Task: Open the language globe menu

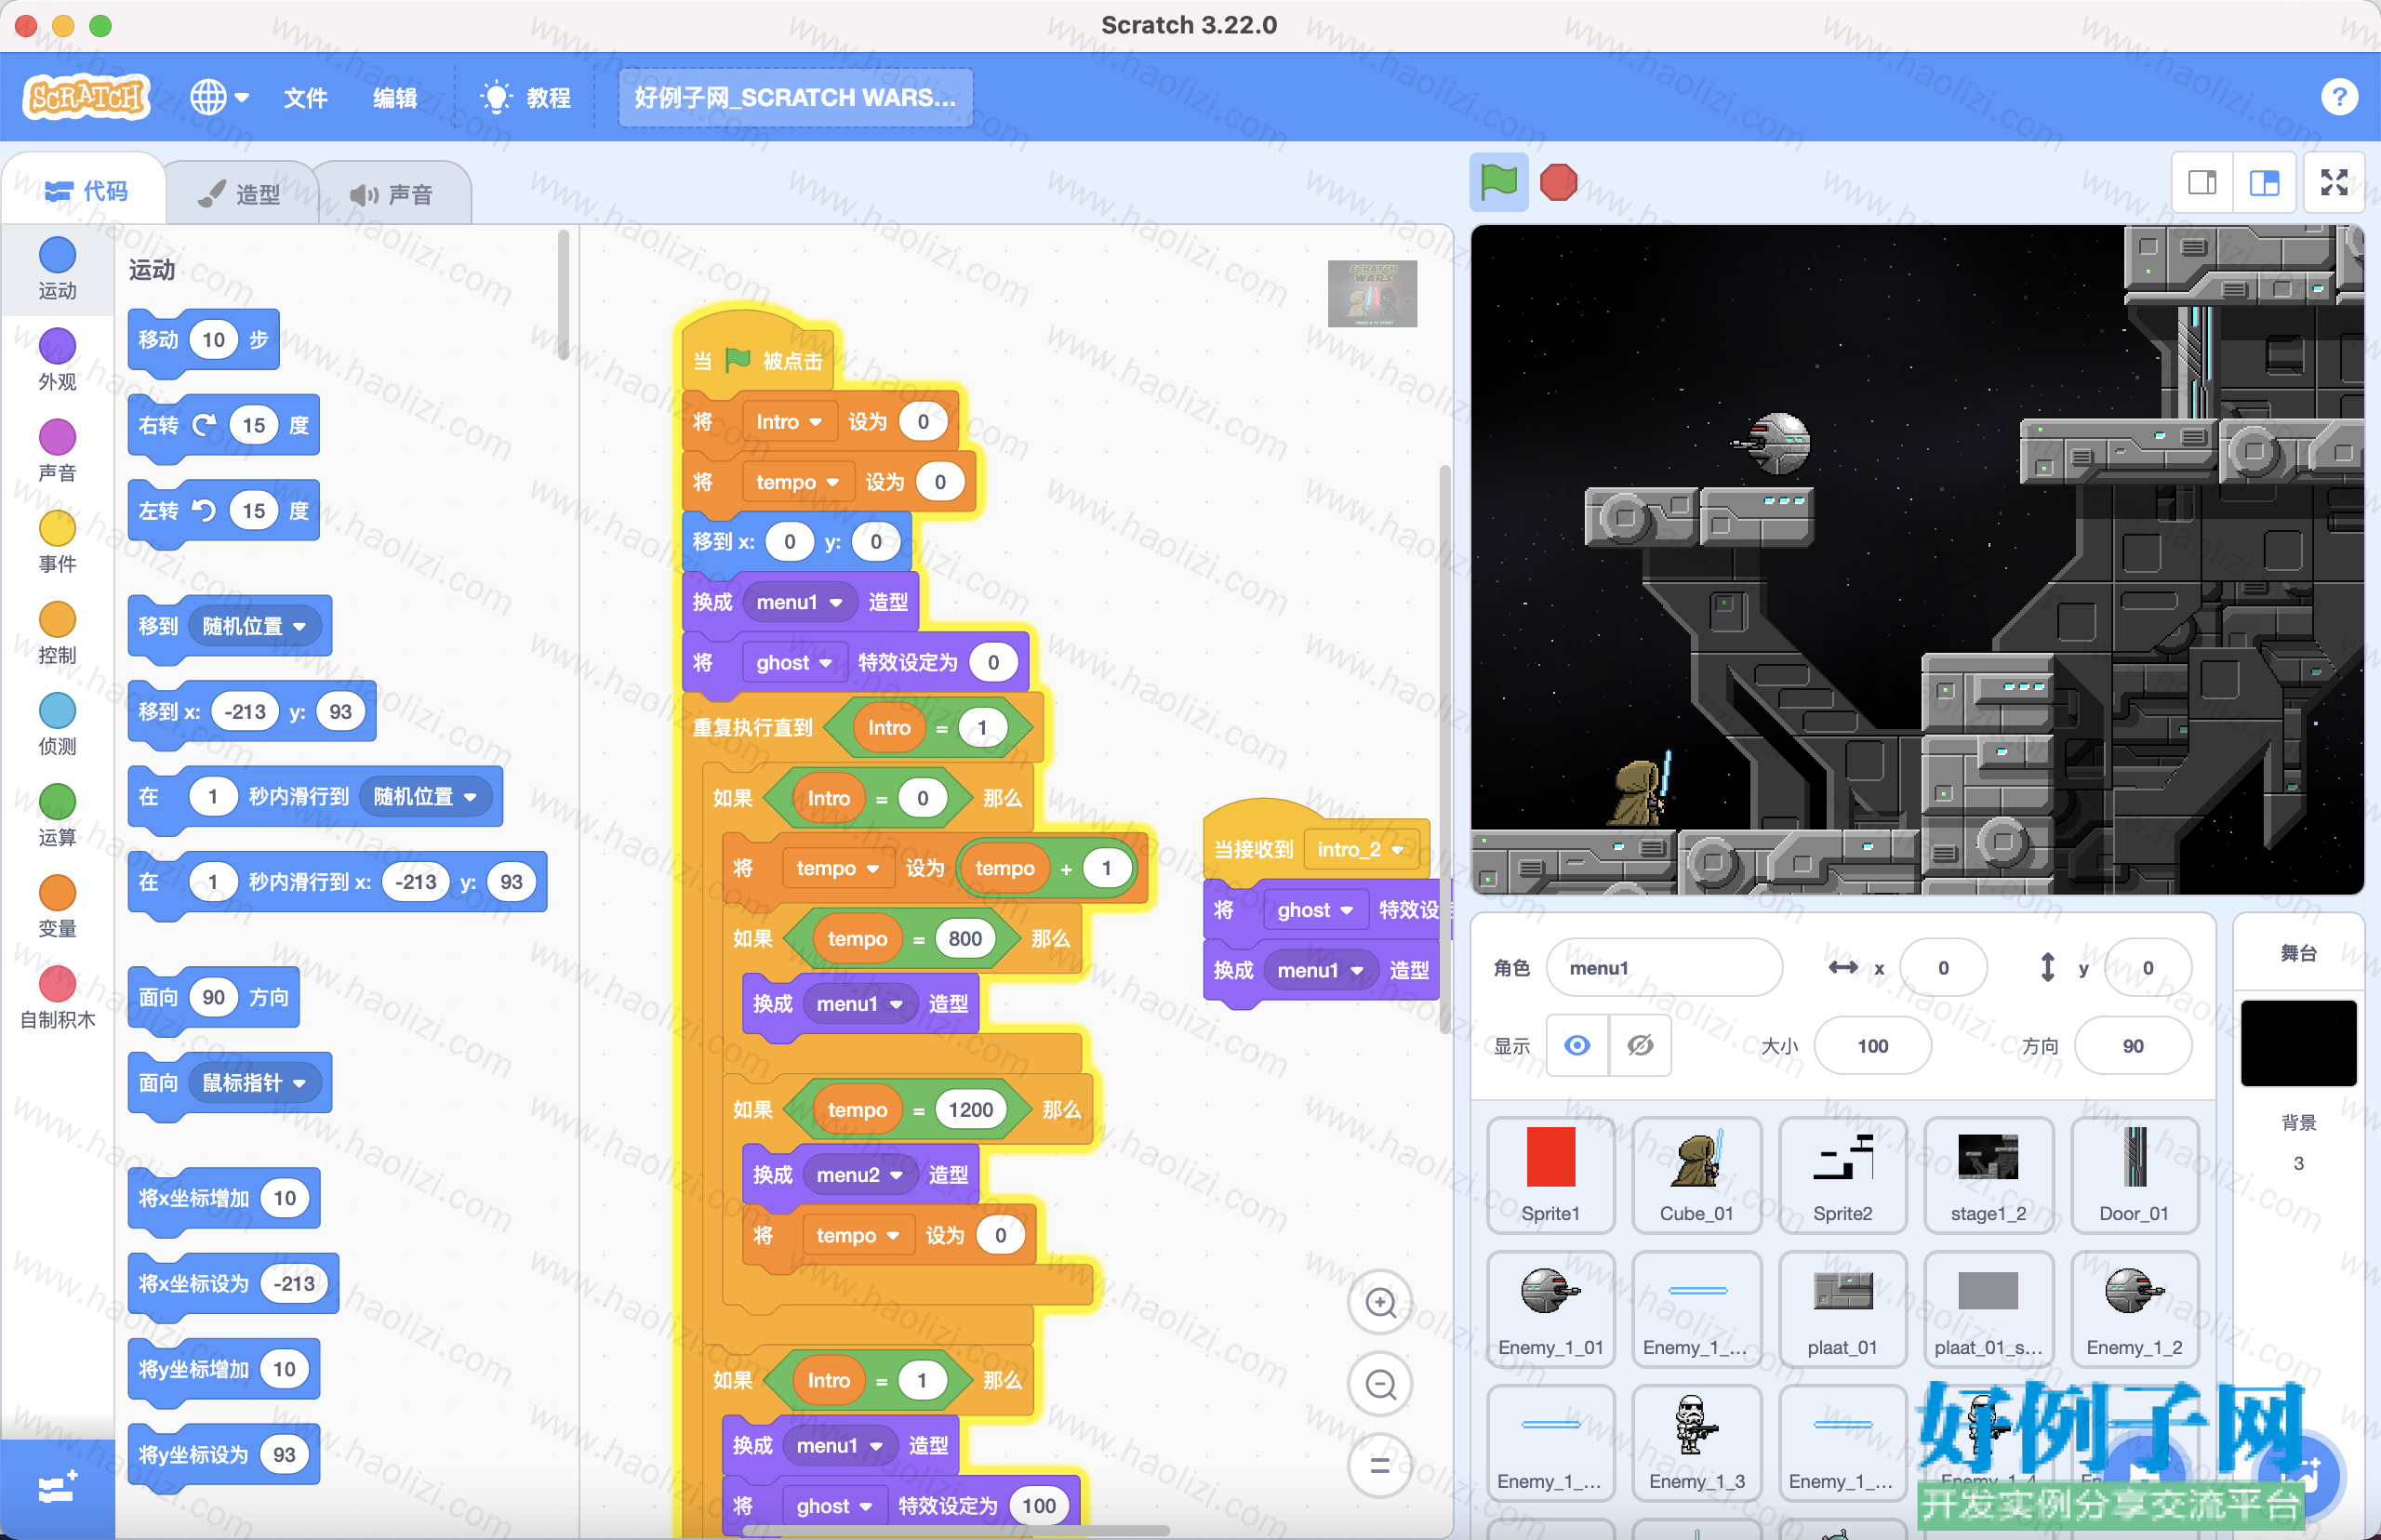Action: pos(219,97)
